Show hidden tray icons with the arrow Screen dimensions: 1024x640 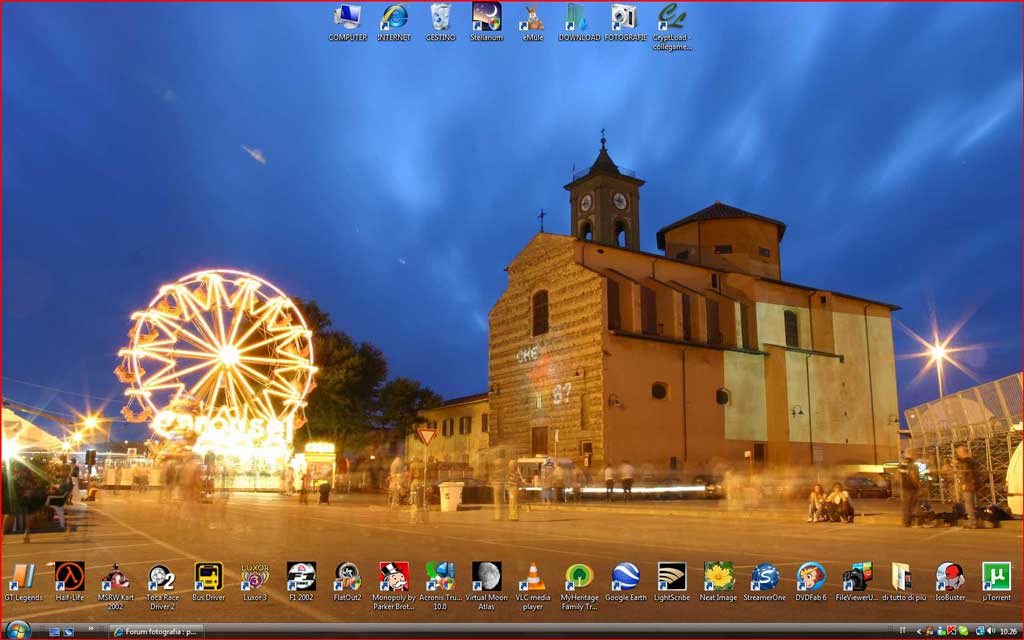pos(919,632)
